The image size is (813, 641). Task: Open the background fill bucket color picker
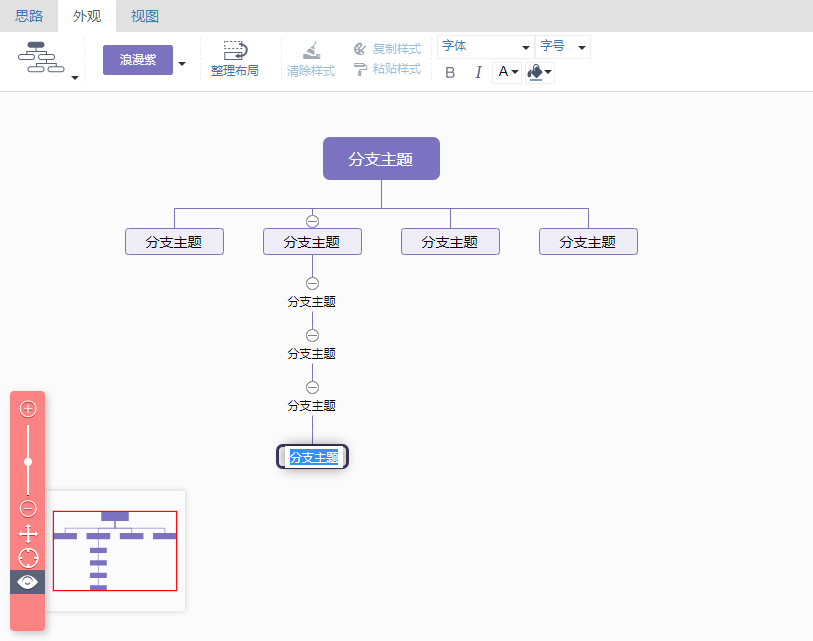pyautogui.click(x=539, y=72)
